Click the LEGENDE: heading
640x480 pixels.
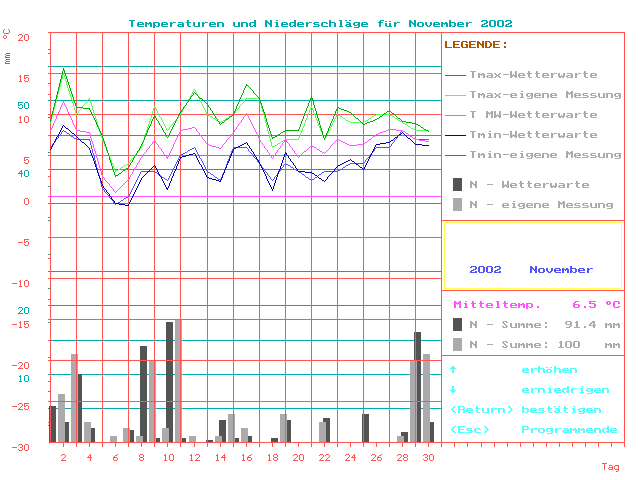point(475,45)
